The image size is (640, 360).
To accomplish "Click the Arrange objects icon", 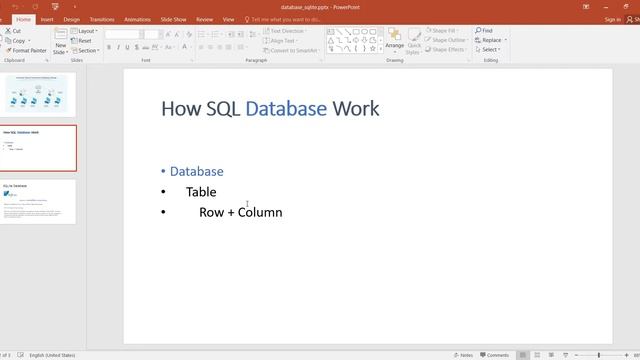I will click(395, 34).
